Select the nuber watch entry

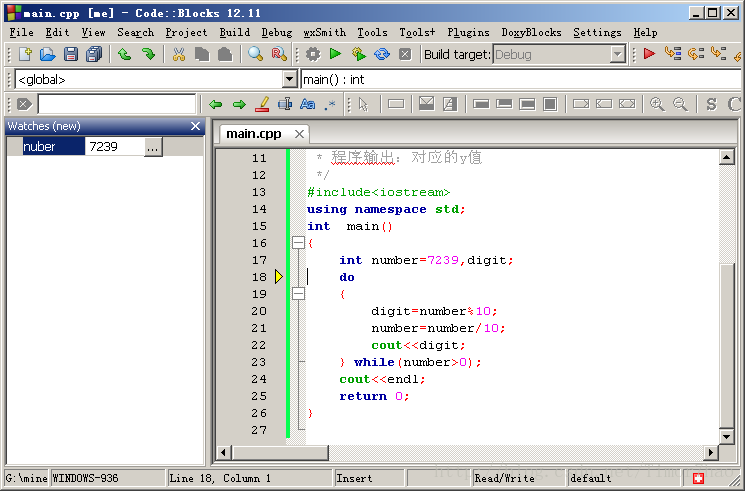coord(53,147)
